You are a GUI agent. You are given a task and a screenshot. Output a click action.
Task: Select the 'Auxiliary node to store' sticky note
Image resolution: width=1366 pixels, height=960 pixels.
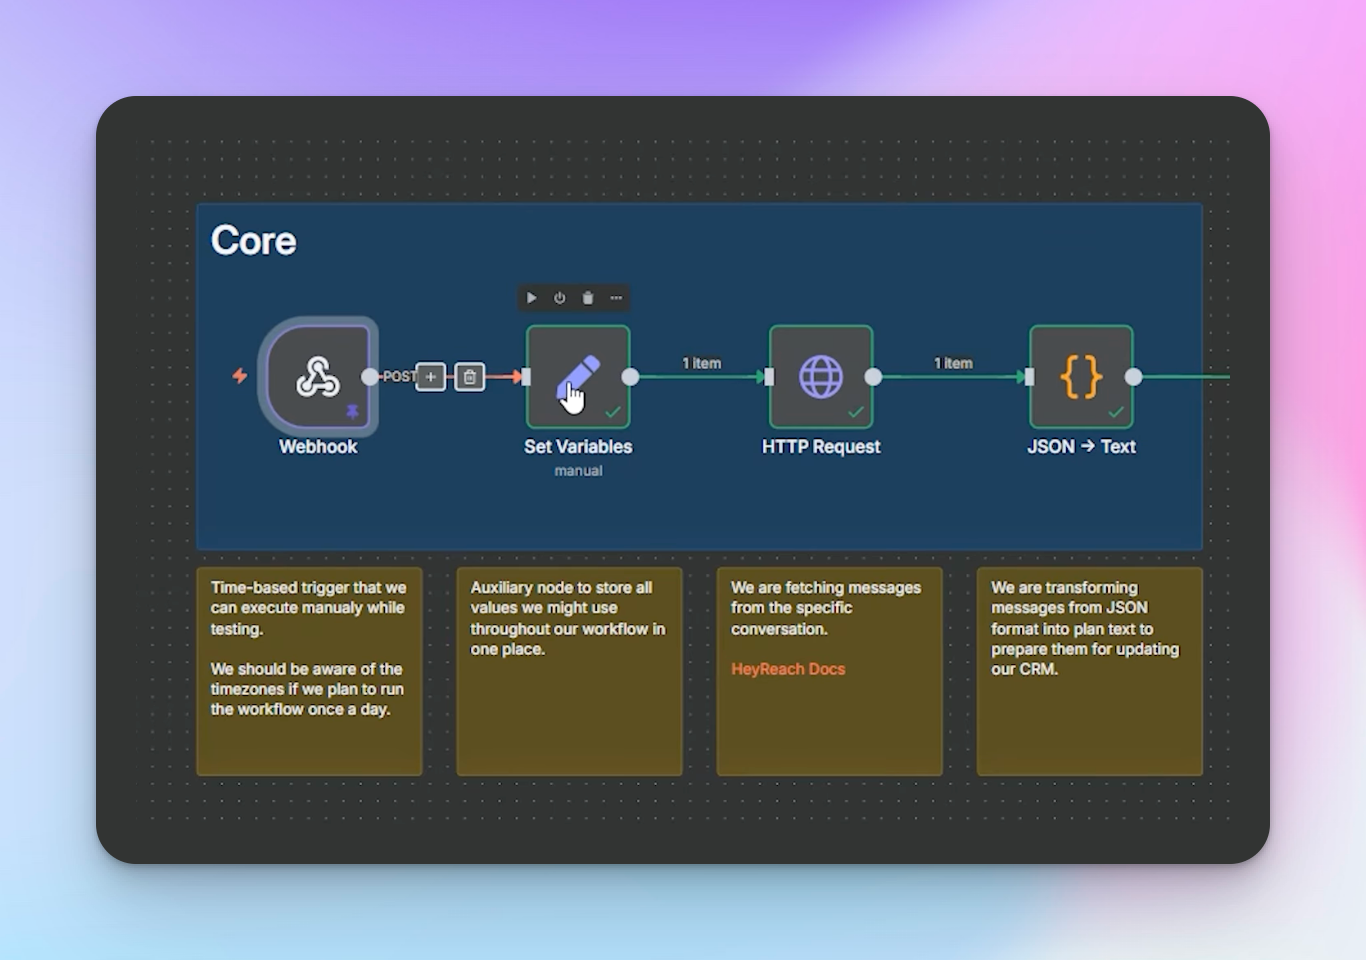(569, 671)
